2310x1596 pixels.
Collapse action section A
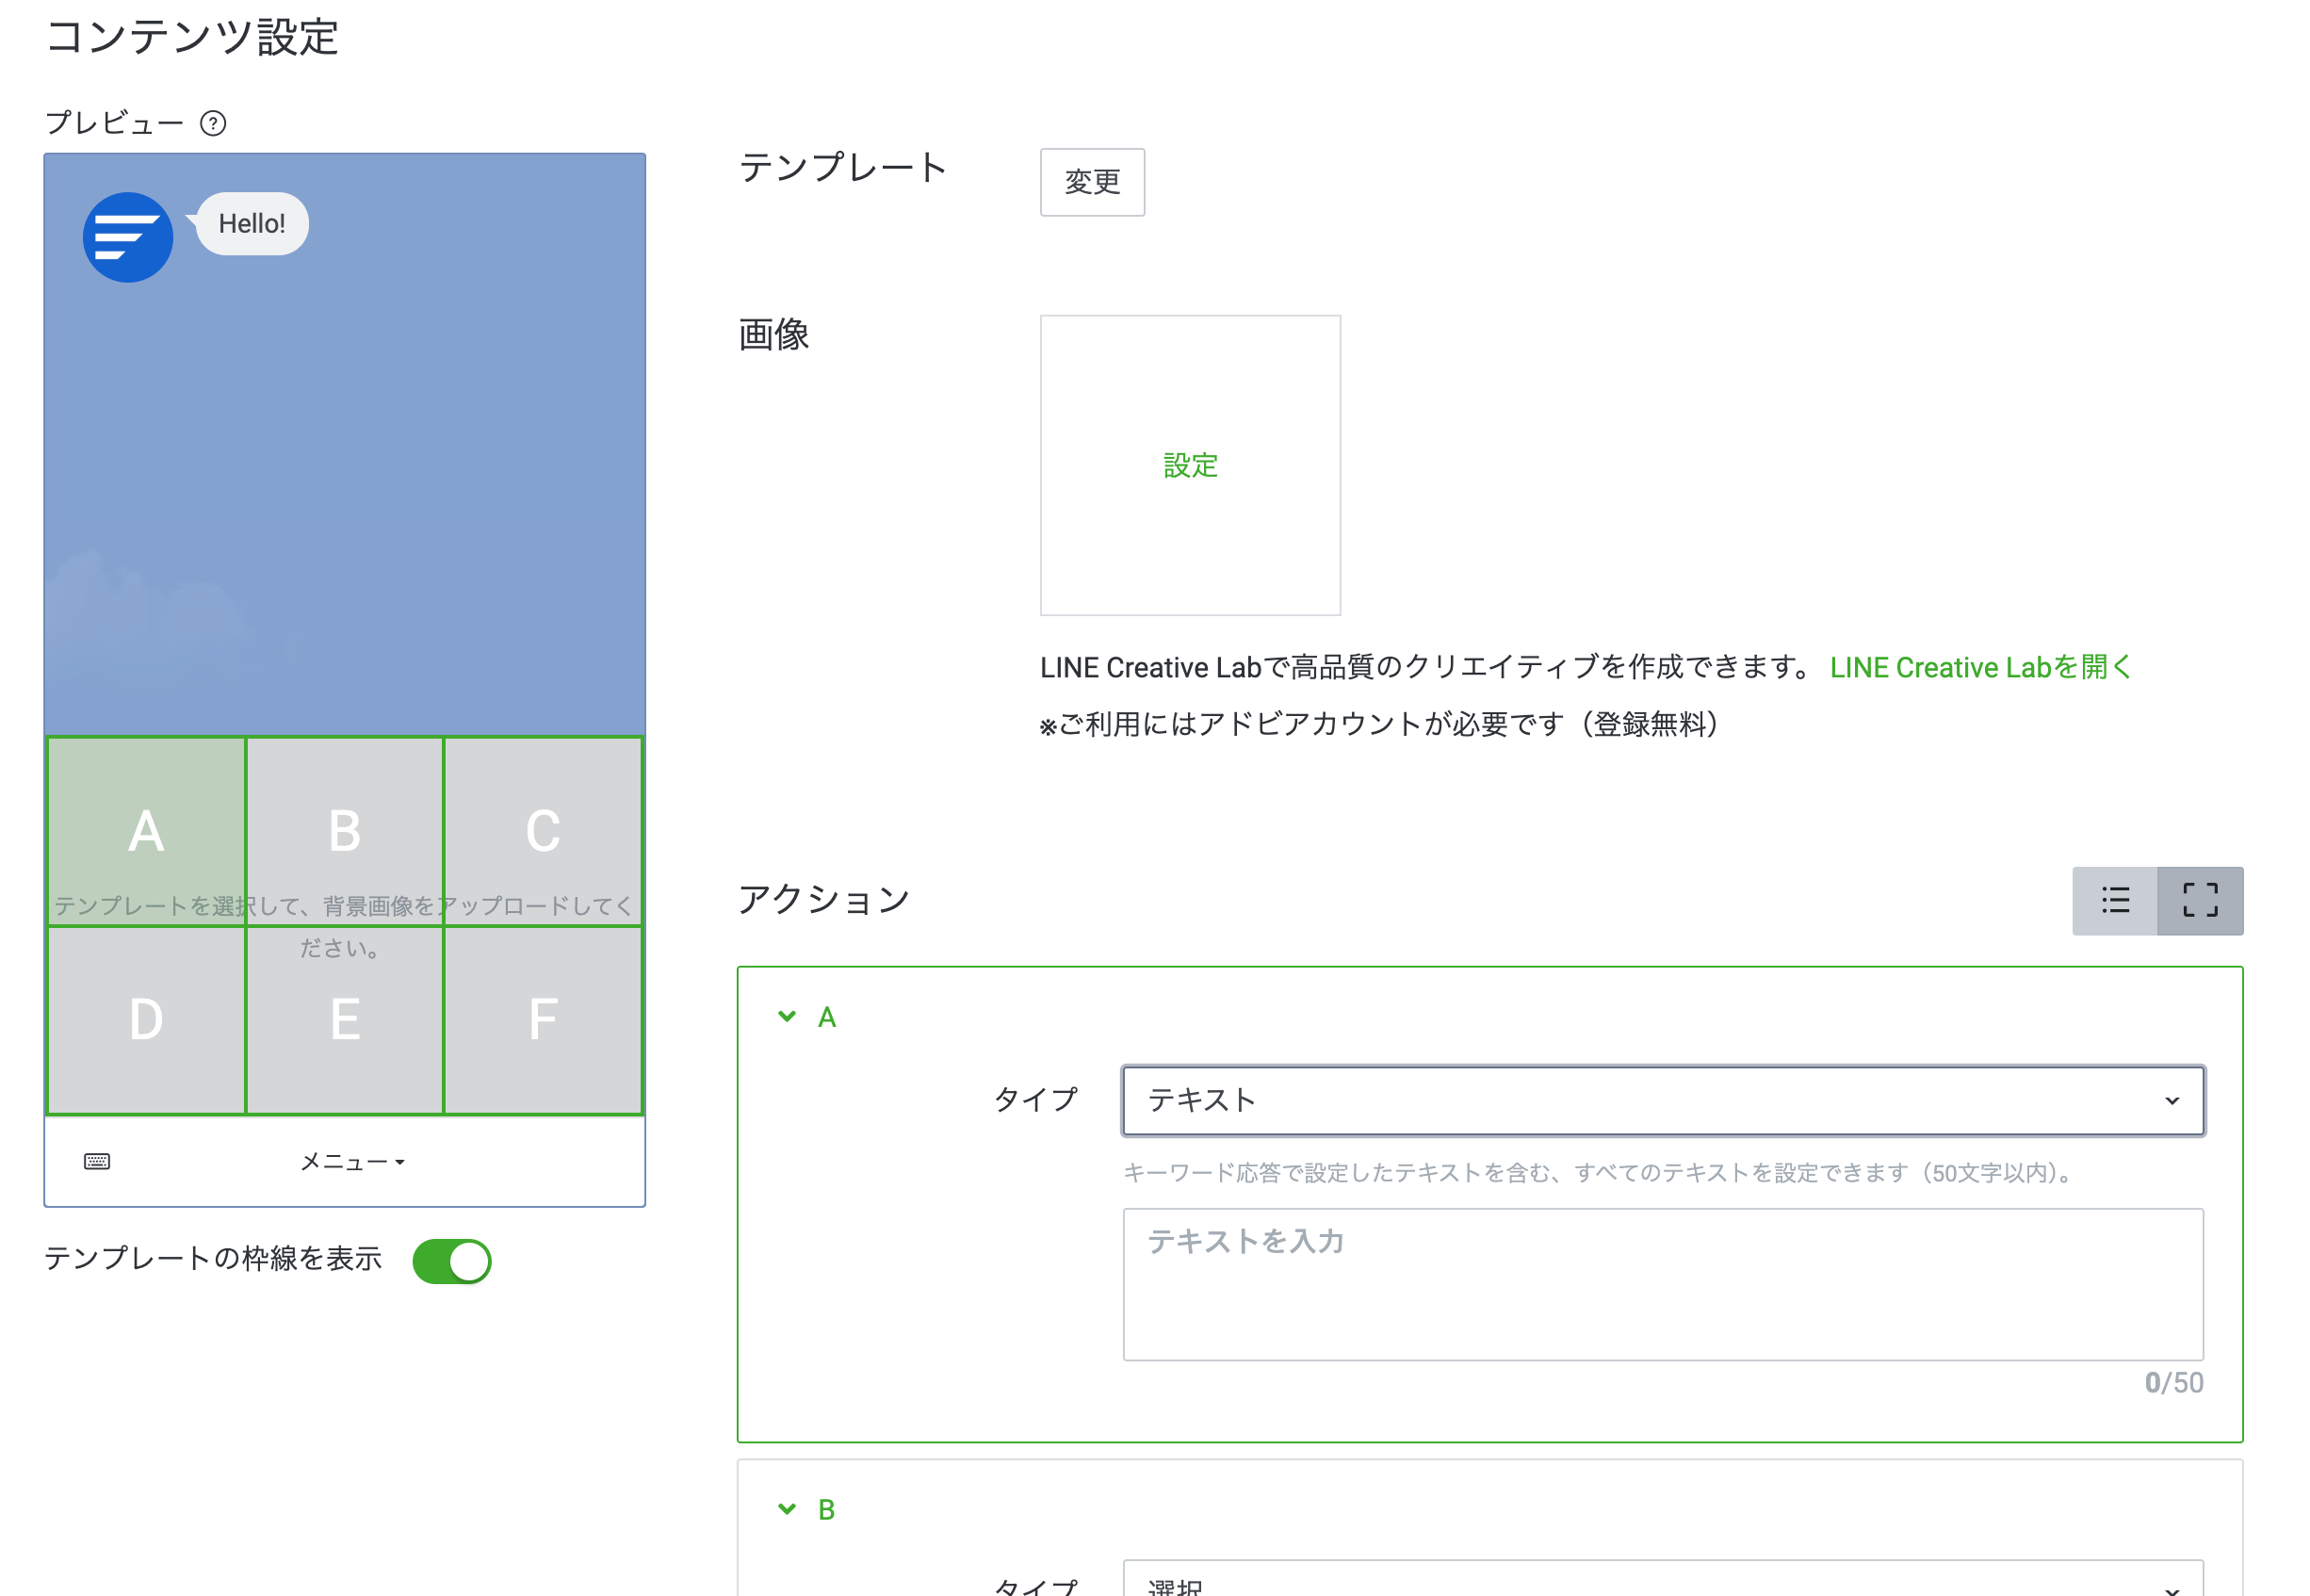tap(786, 1017)
